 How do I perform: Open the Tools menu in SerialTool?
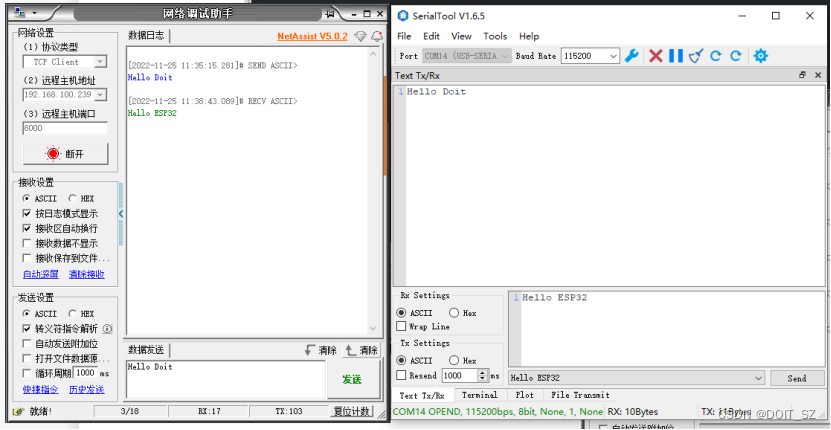(495, 36)
